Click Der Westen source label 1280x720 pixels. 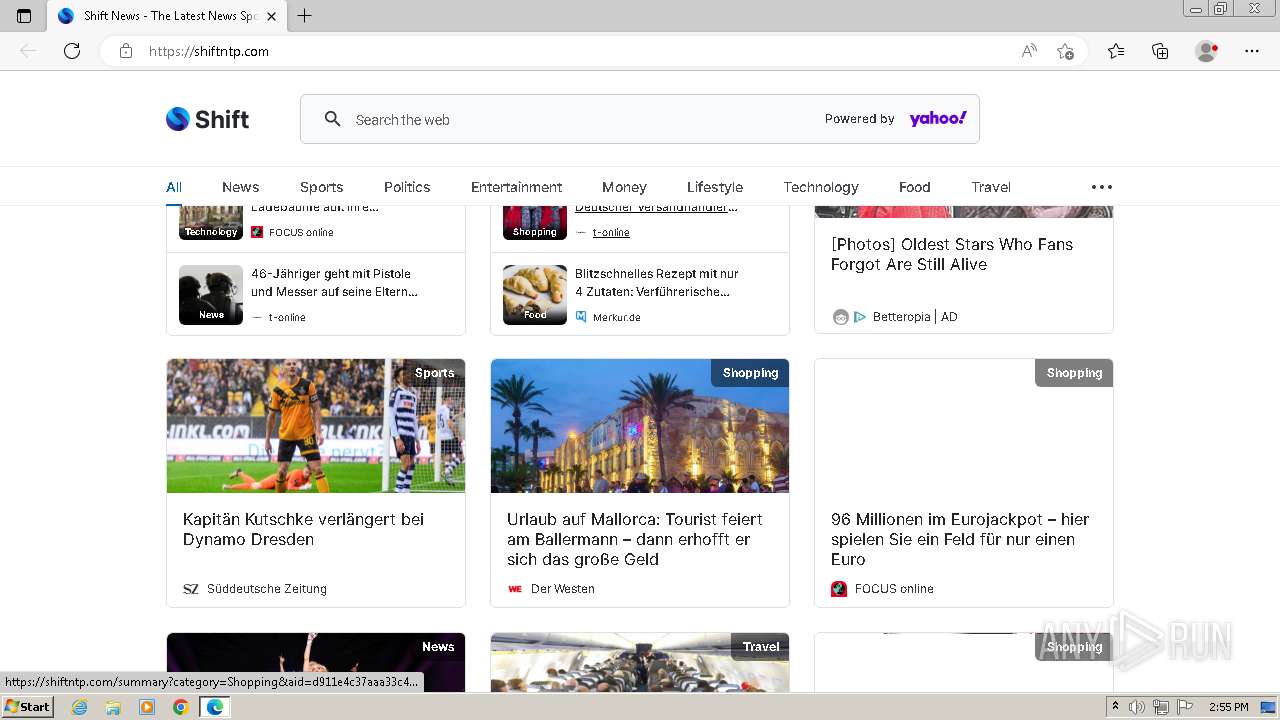pyautogui.click(x=563, y=589)
